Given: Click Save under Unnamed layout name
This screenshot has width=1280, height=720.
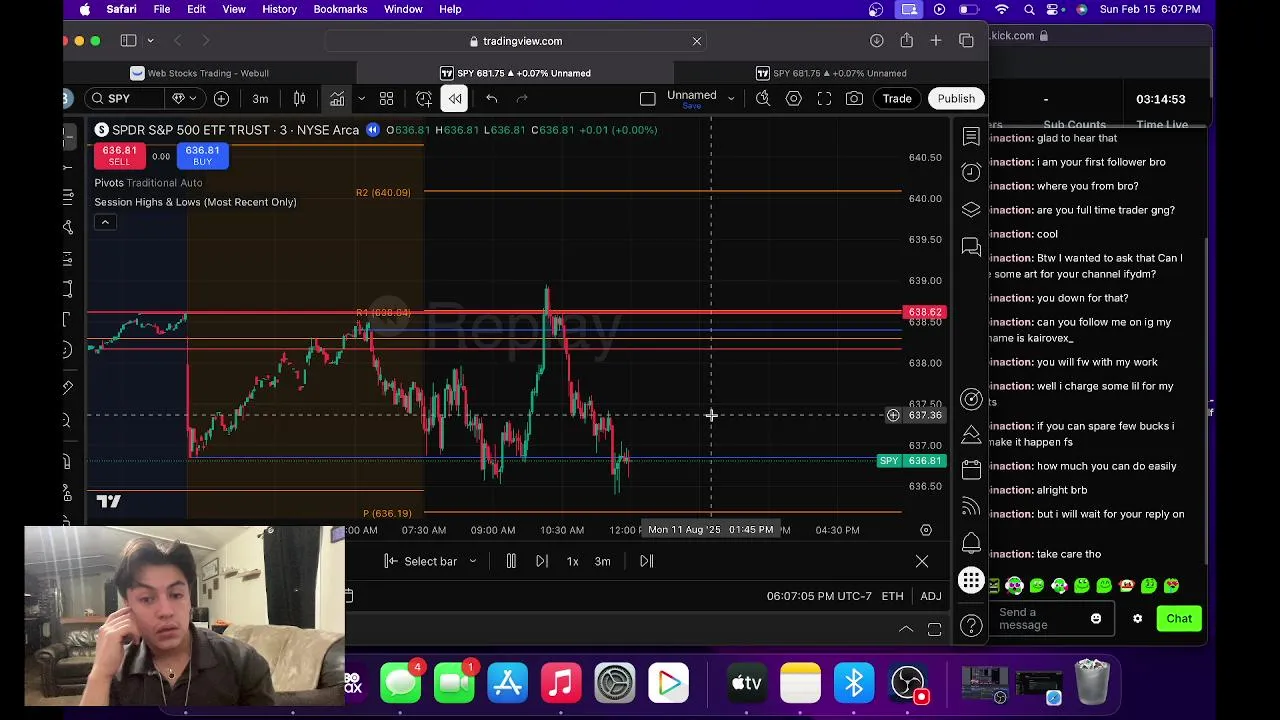Looking at the screenshot, I should [x=691, y=105].
